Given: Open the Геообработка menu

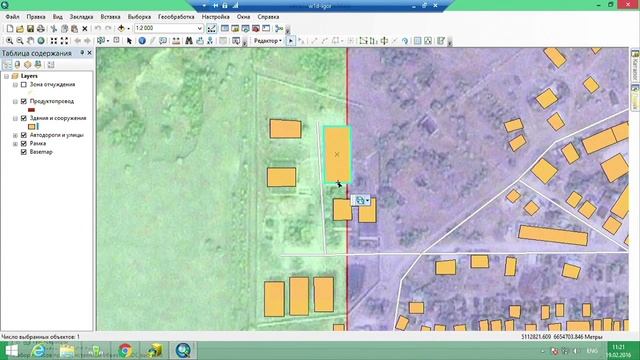Looking at the screenshot, I should [x=176, y=17].
